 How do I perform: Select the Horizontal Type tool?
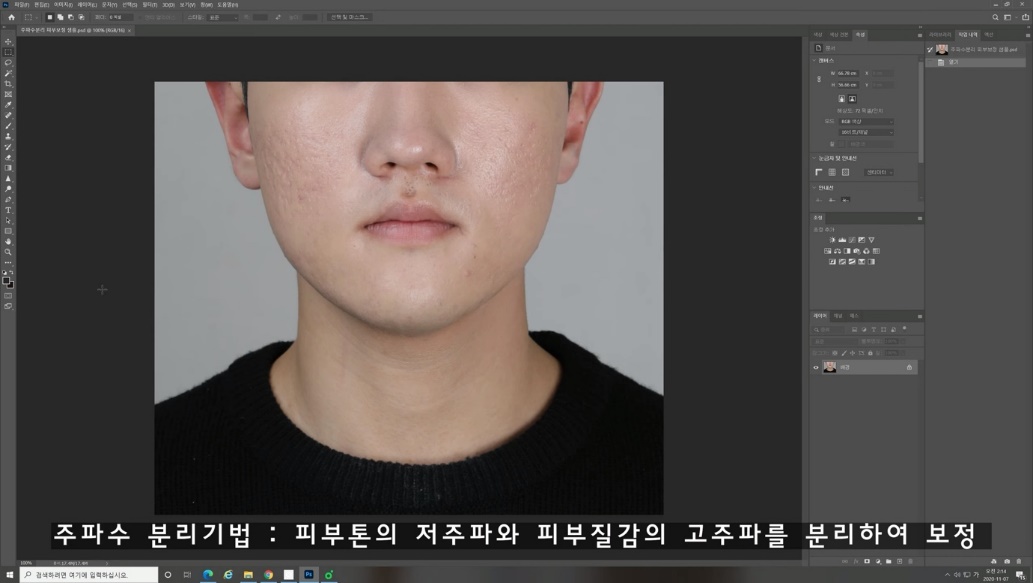tap(8, 210)
